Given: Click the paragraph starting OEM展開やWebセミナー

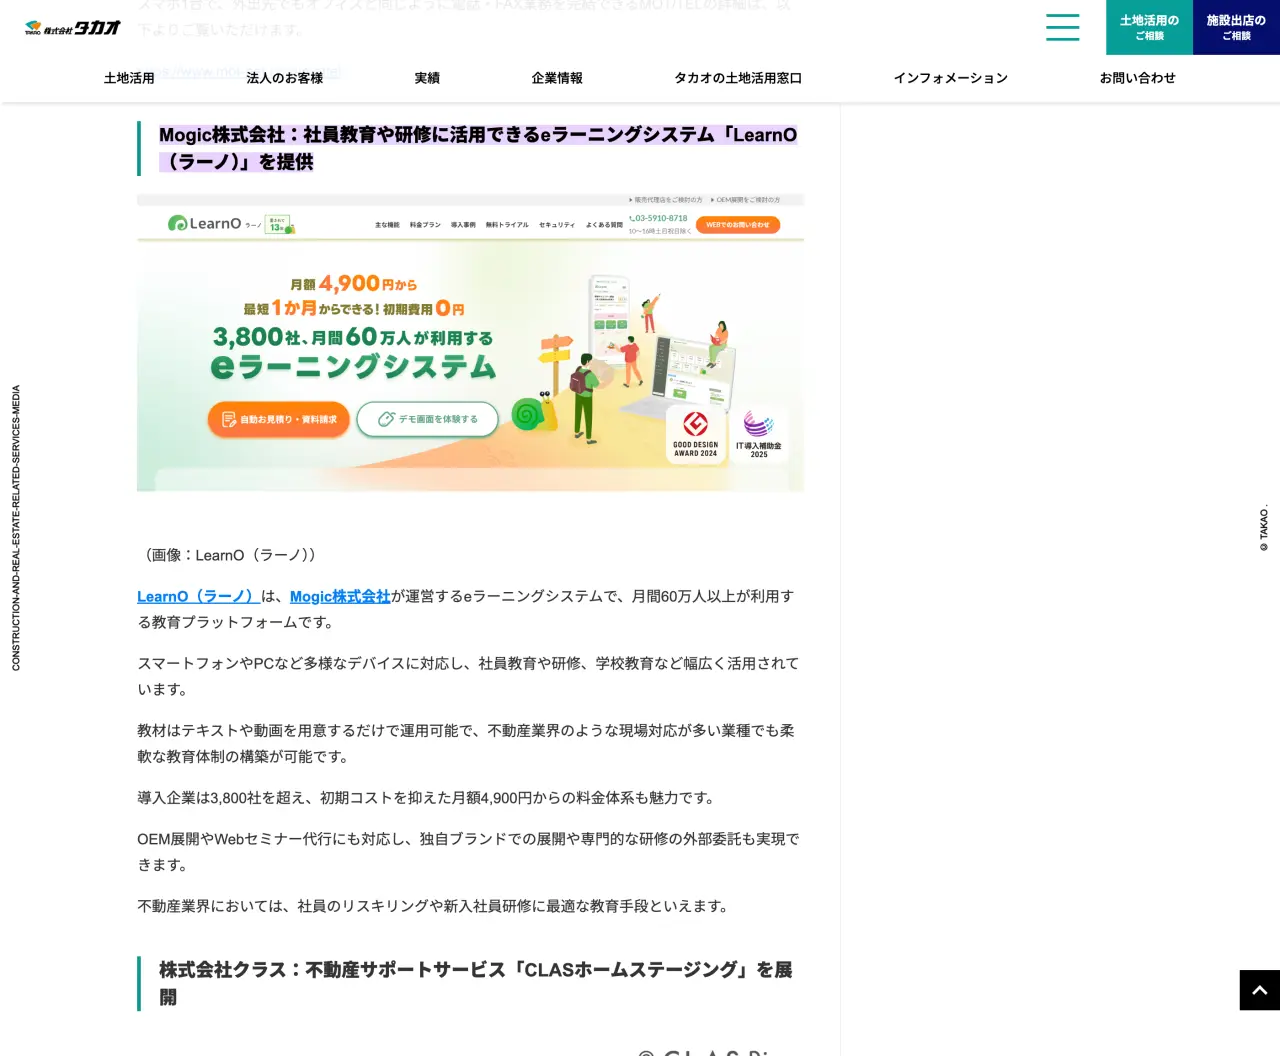Looking at the screenshot, I should (468, 852).
